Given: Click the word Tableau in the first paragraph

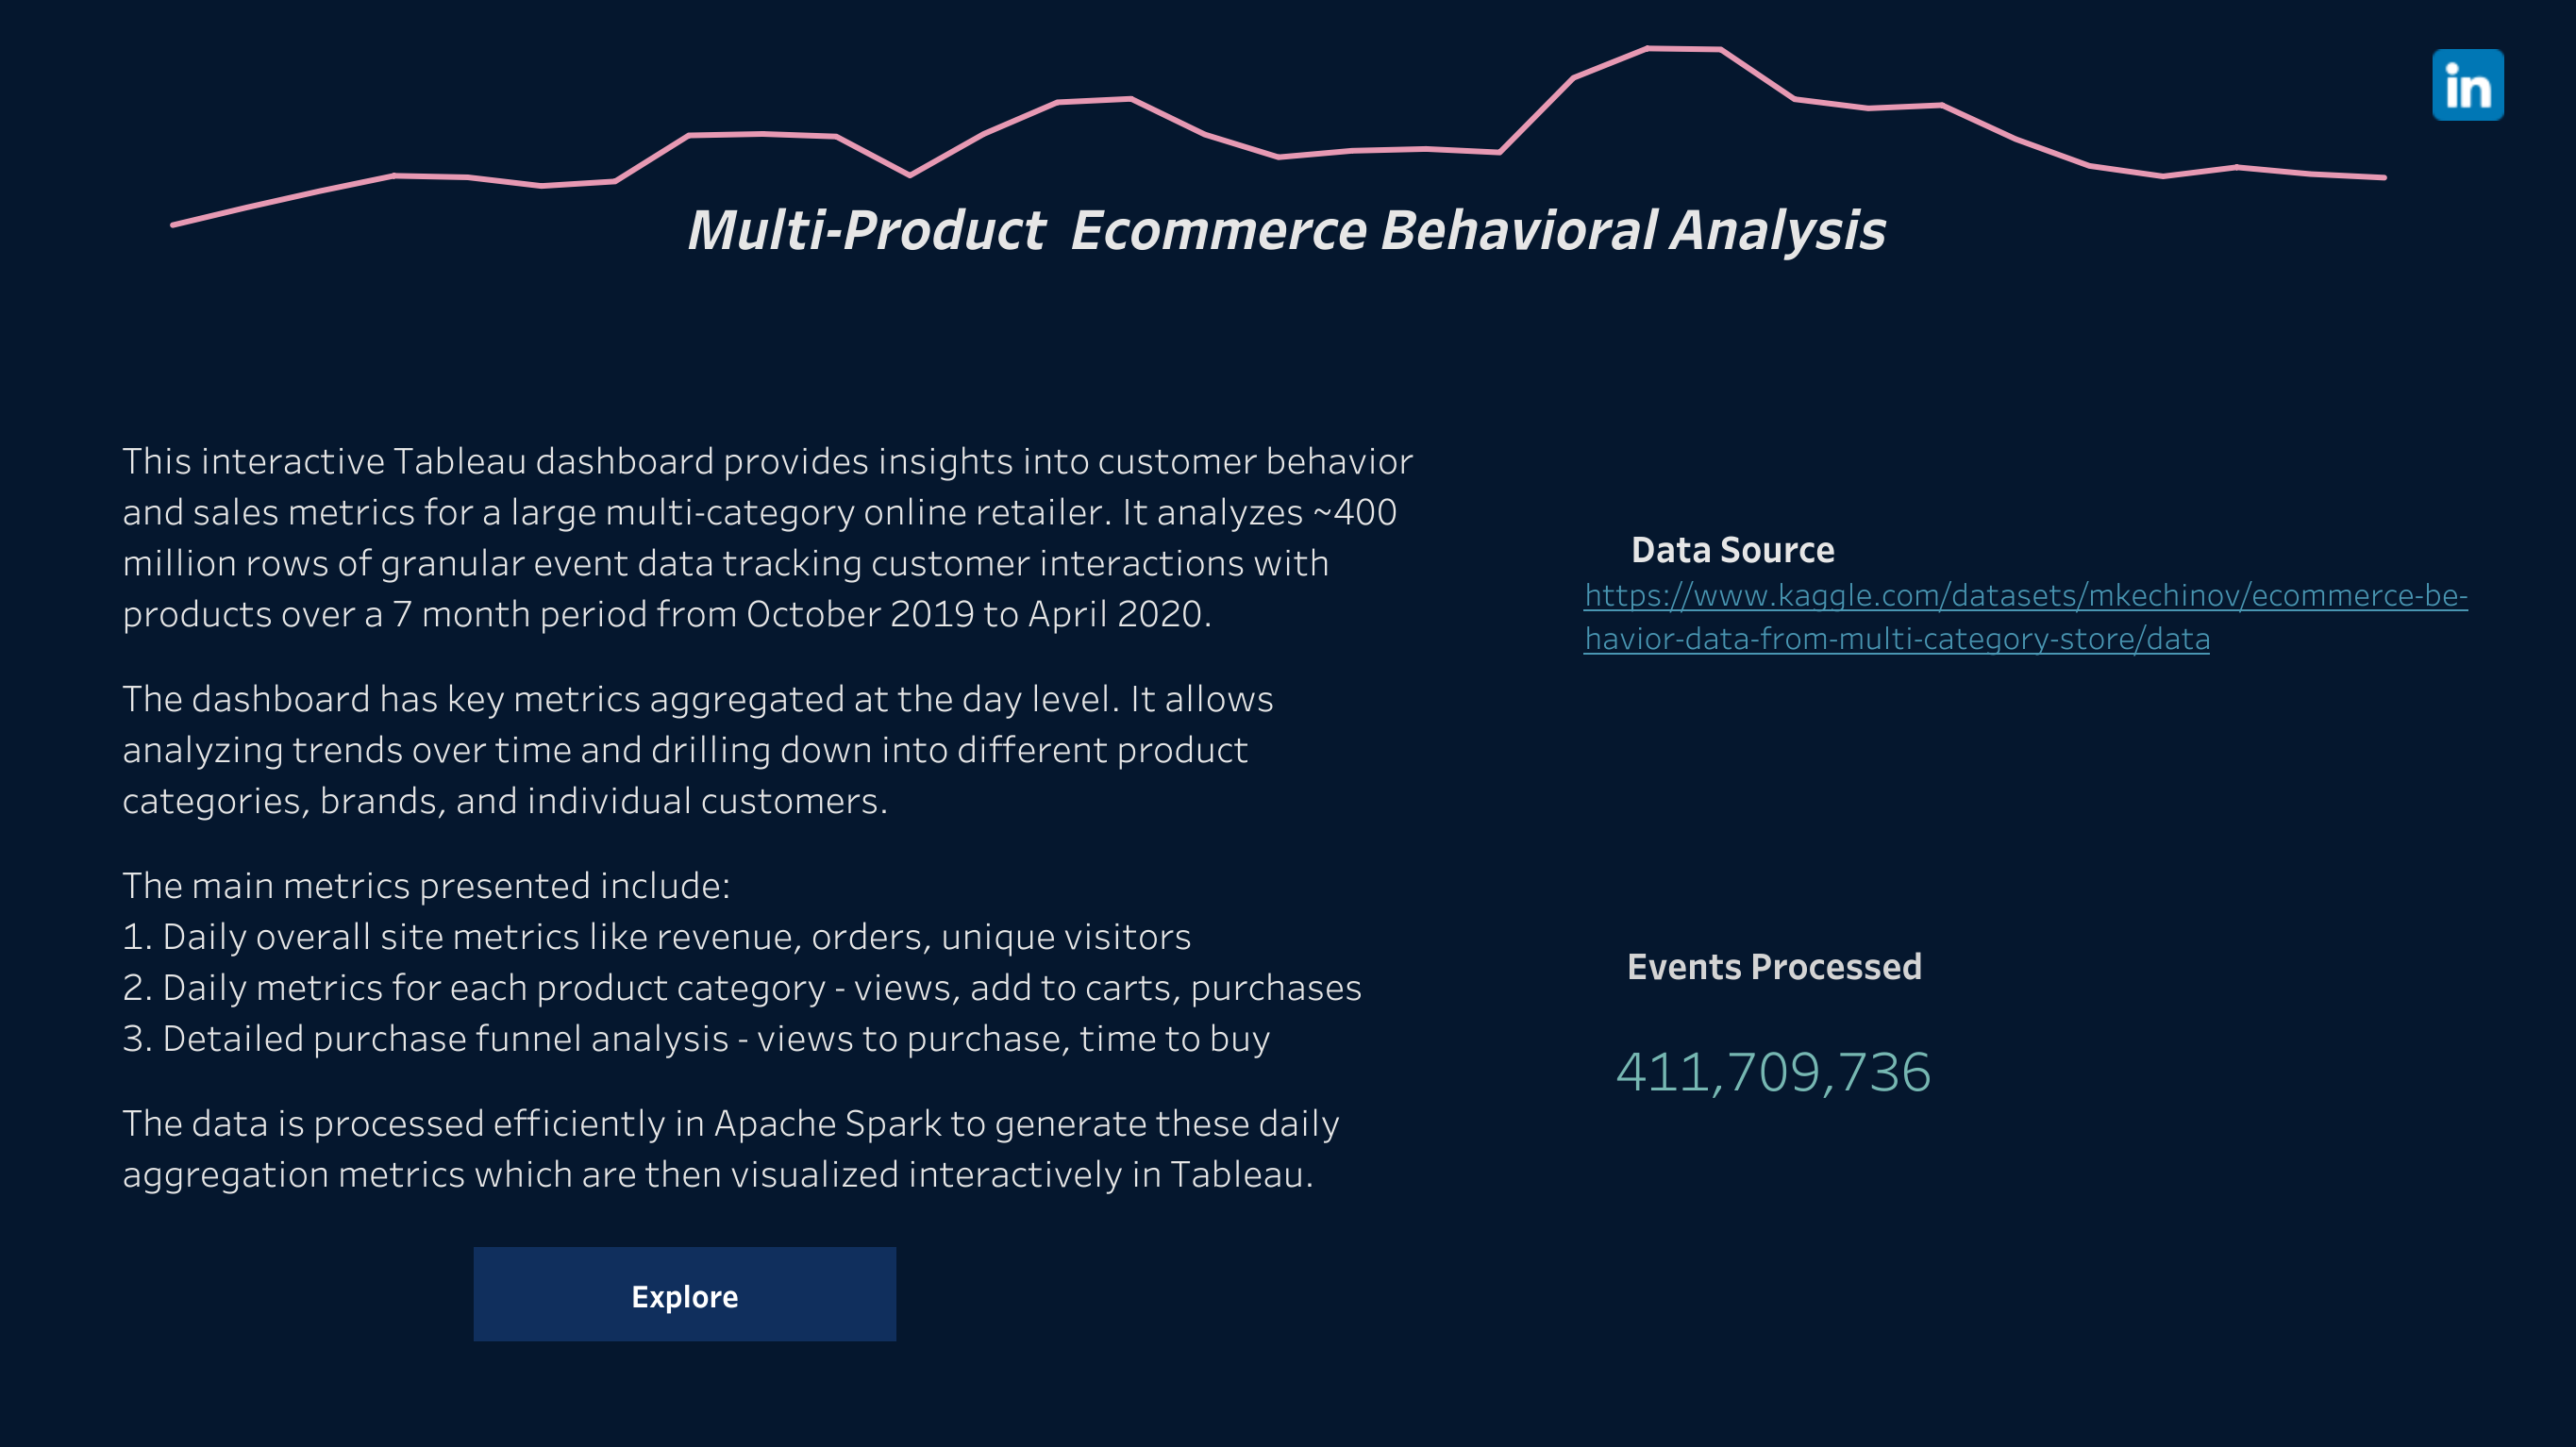Looking at the screenshot, I should tap(459, 462).
